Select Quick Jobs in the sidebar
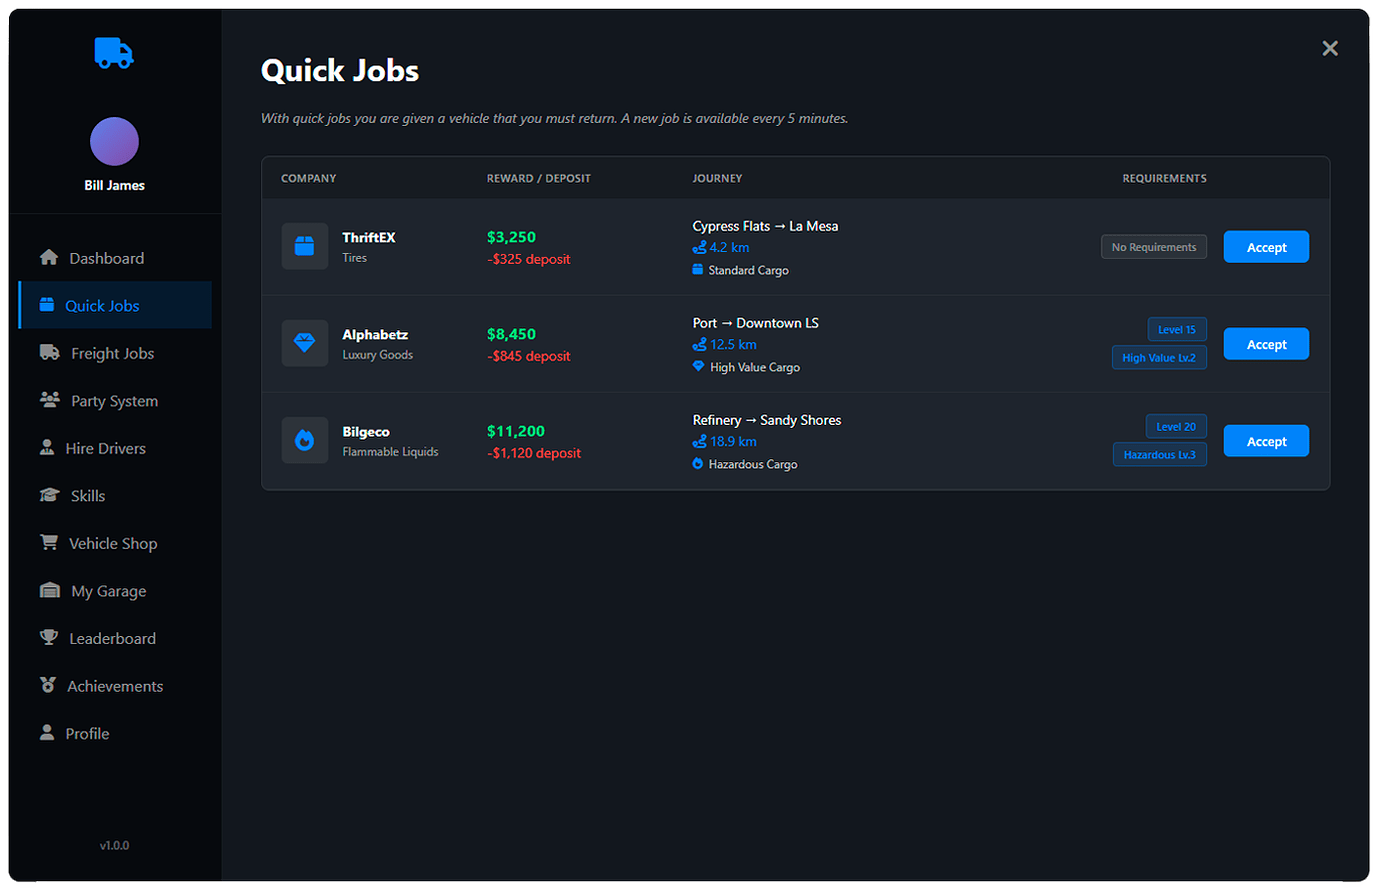Image resolution: width=1380 pixels, height=892 pixels. click(115, 305)
